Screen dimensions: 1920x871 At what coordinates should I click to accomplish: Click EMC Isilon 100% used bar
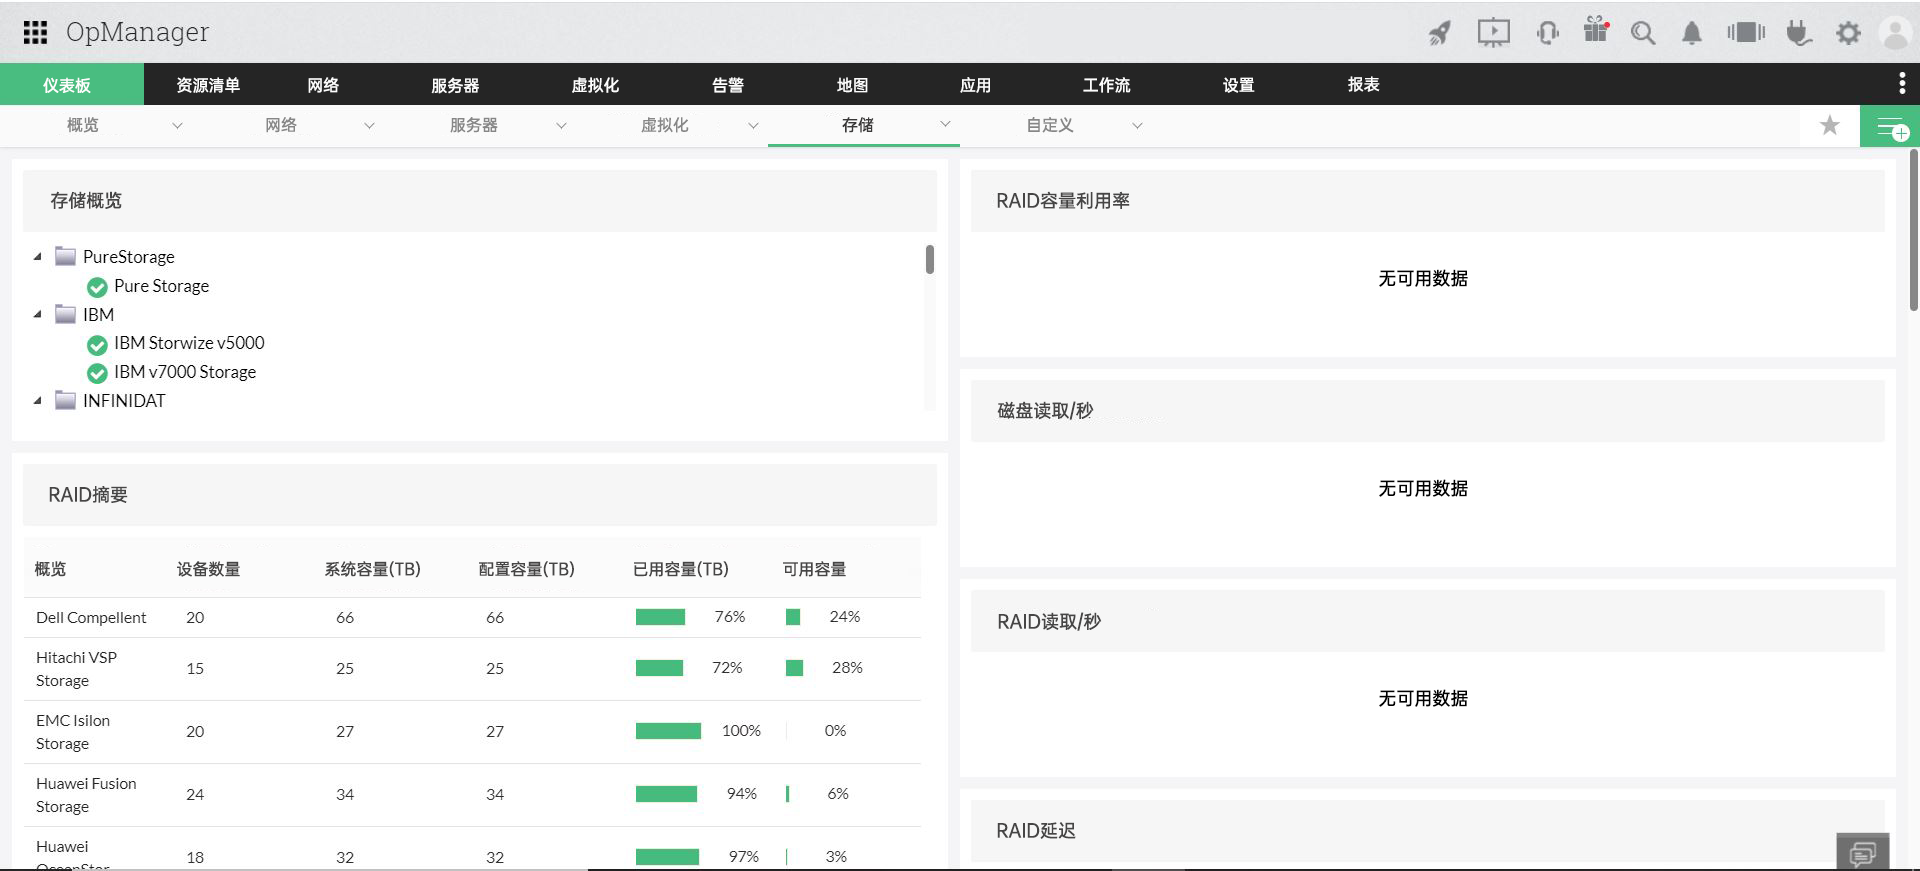click(668, 731)
